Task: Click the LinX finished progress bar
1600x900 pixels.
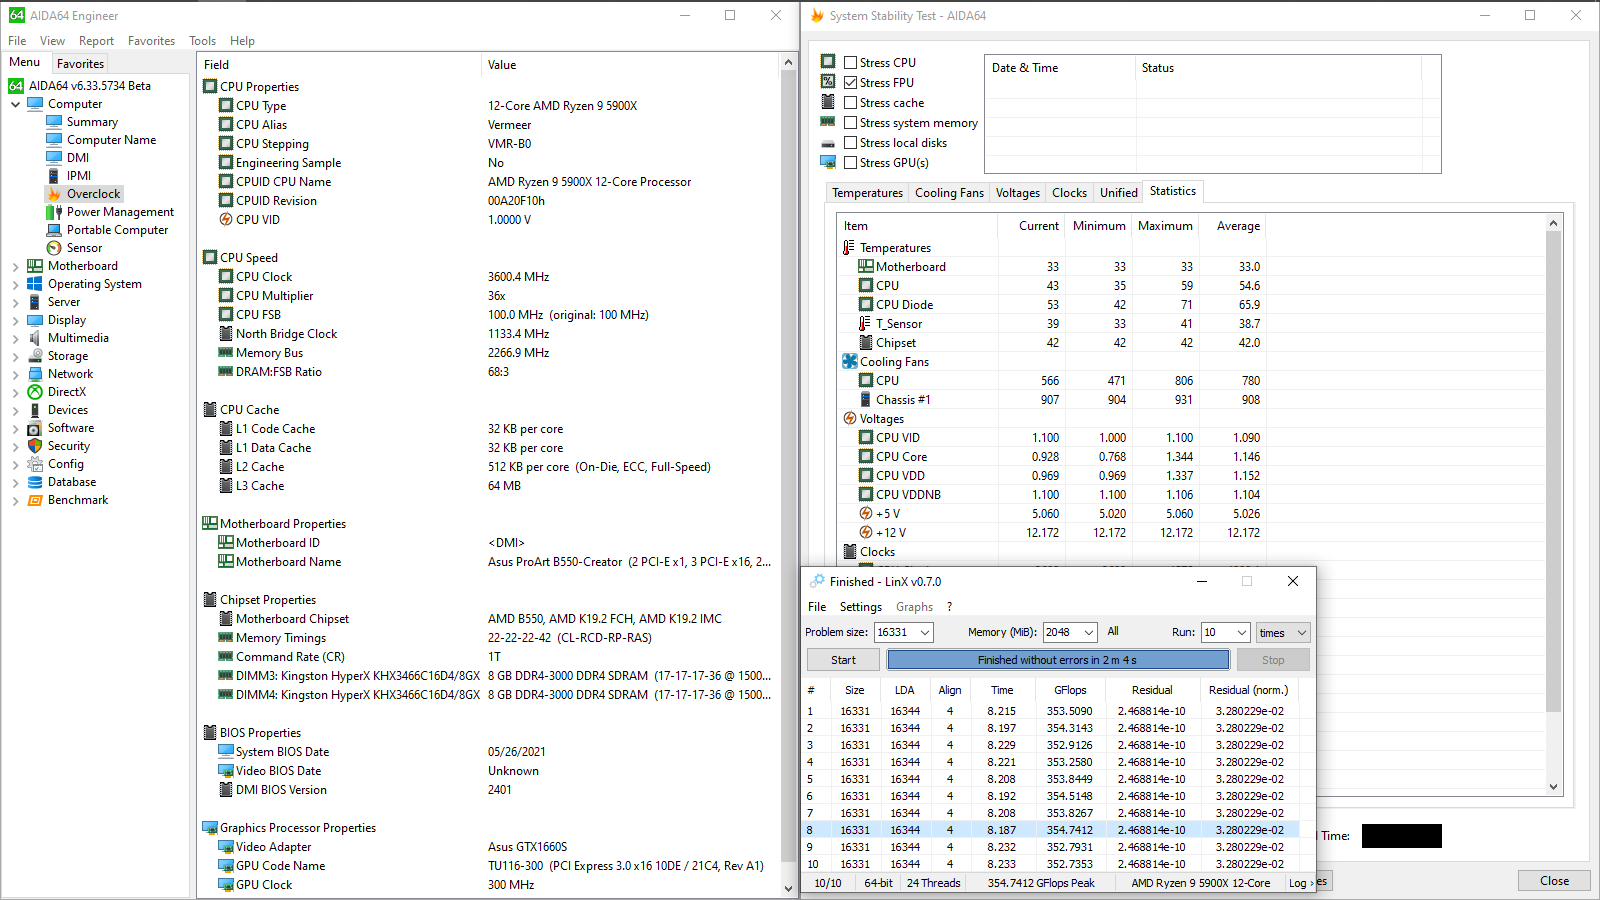Action: 1057,660
